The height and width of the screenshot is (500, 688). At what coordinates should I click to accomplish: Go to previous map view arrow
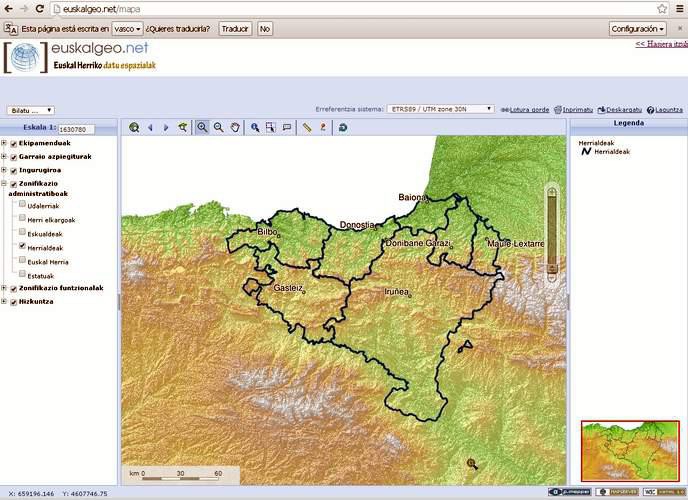[x=150, y=127]
